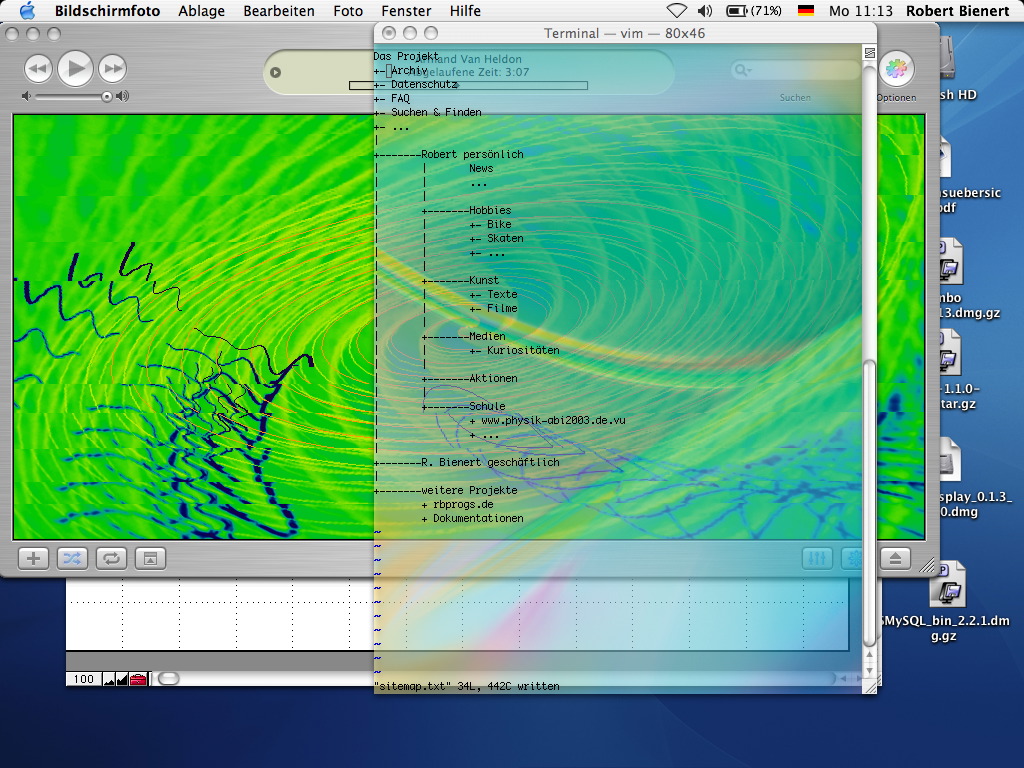Open the AirPort Wi-Fi status menu
Screen dimensions: 1024x768
coord(677,10)
